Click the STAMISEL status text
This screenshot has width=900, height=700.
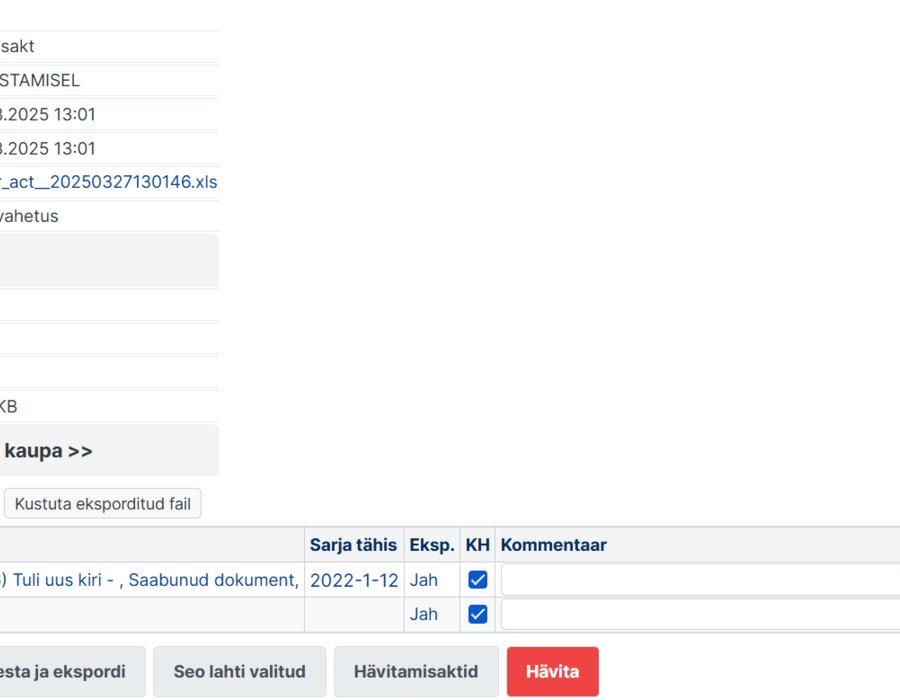(40, 80)
